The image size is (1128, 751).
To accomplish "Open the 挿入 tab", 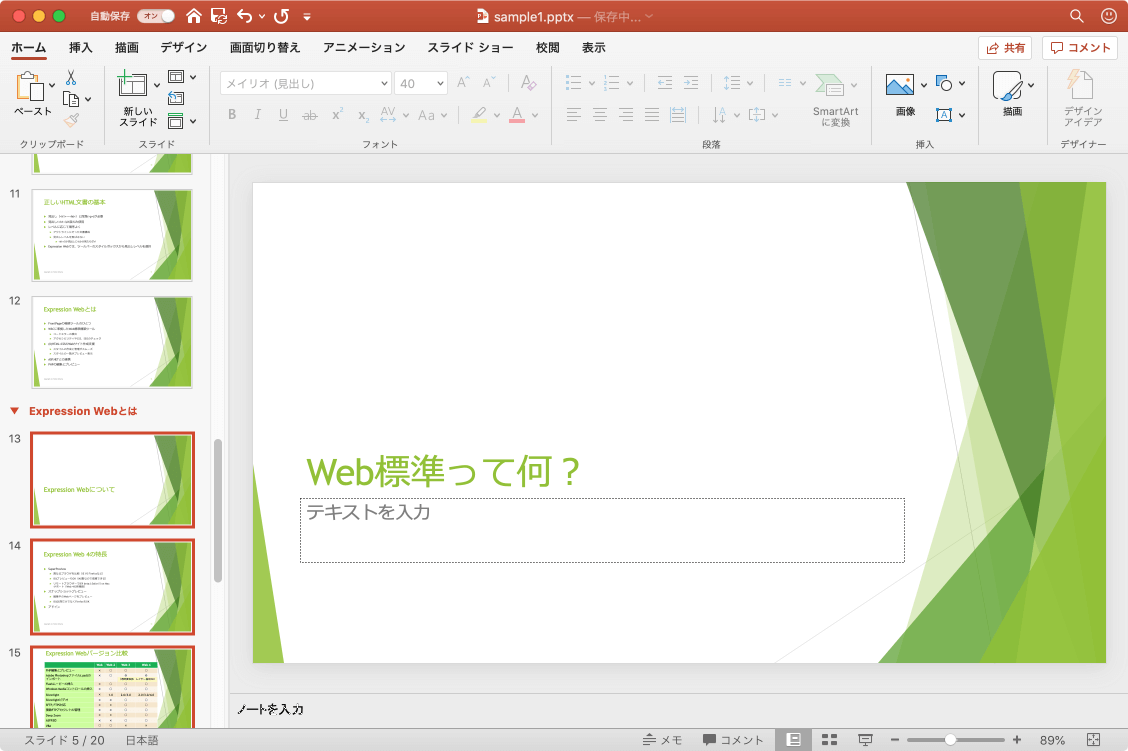I will tap(81, 47).
